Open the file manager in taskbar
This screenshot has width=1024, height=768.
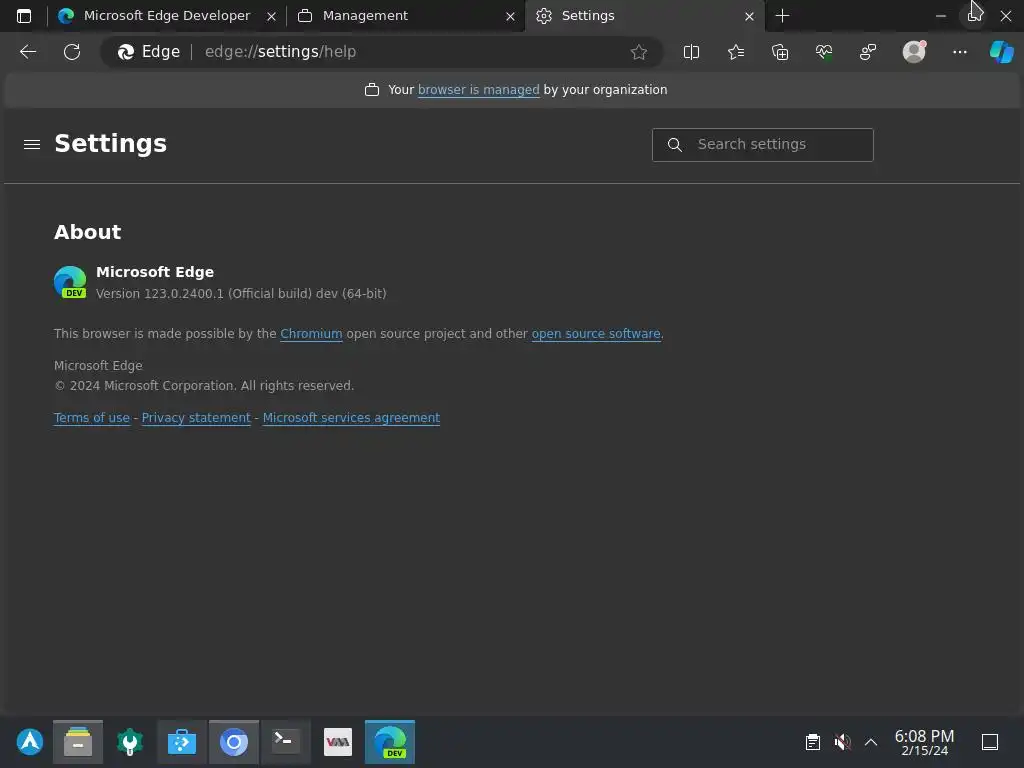pos(78,742)
